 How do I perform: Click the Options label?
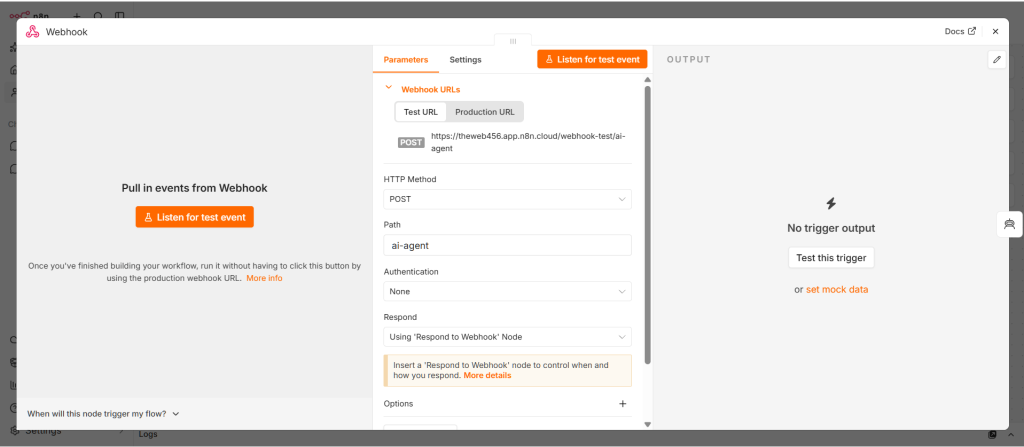[398, 404]
